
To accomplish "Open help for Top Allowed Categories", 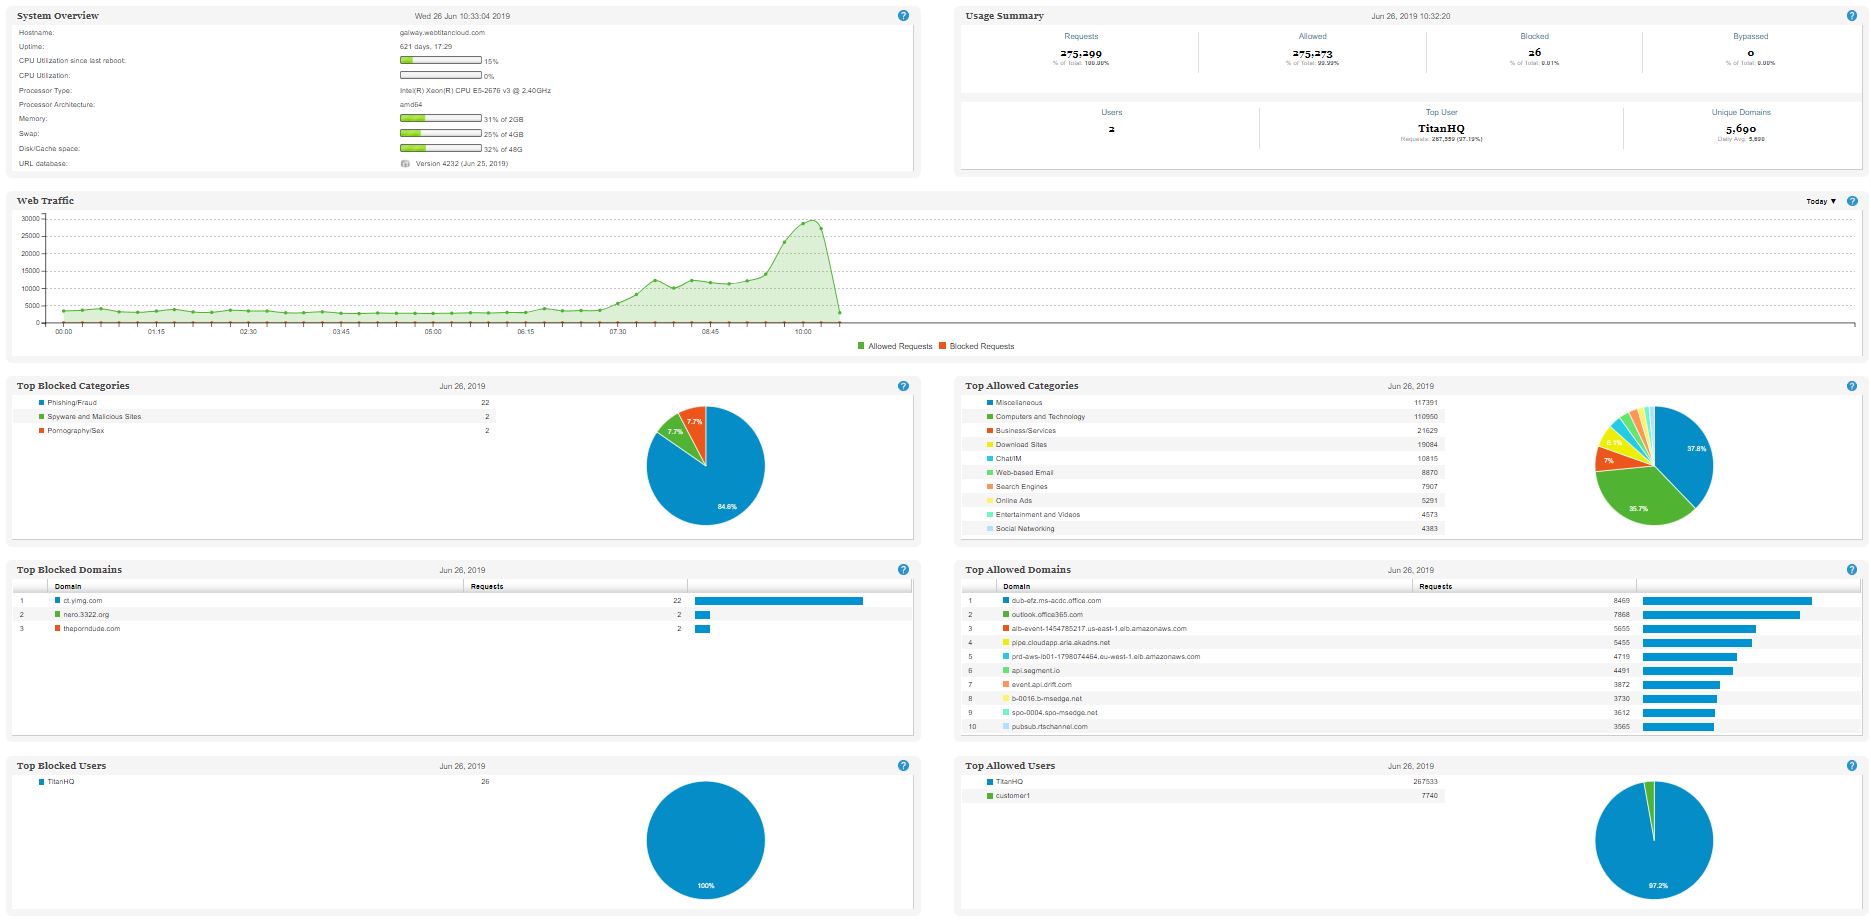I will pos(1851,386).
